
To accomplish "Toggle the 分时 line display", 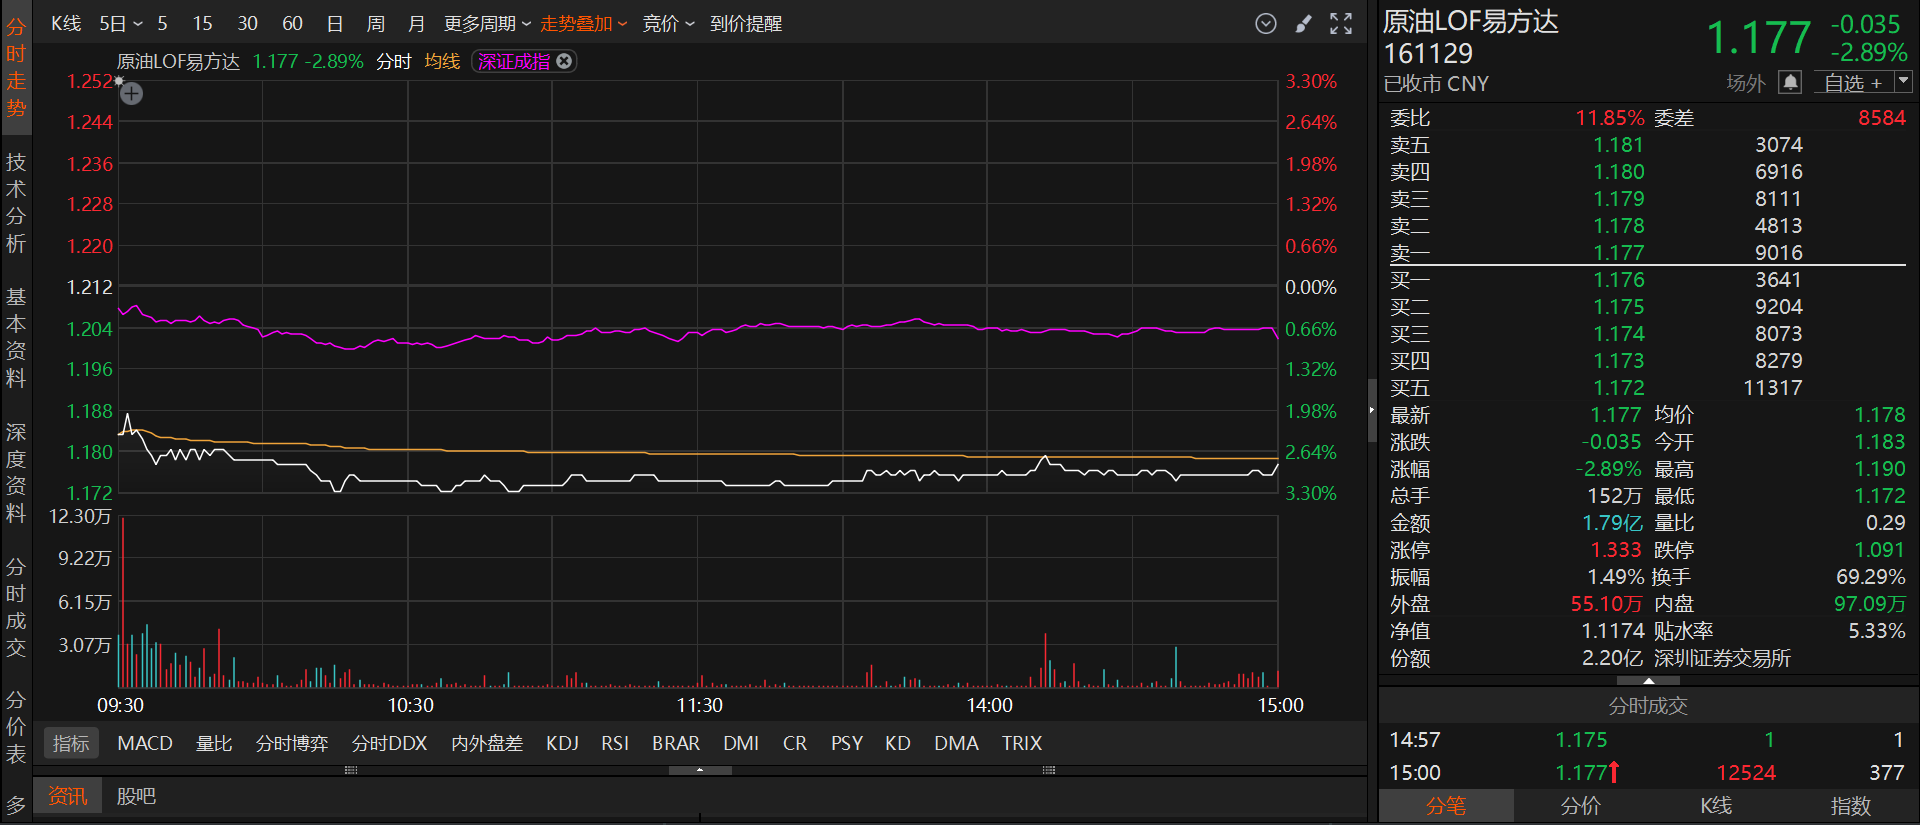I will point(393,61).
